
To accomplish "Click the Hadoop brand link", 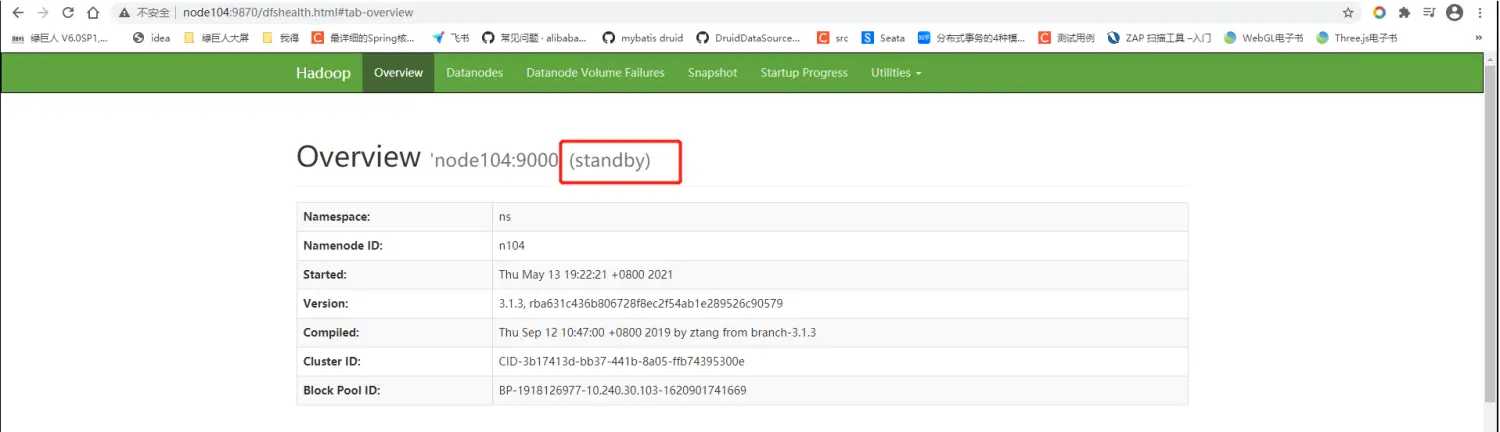I will pos(323,73).
